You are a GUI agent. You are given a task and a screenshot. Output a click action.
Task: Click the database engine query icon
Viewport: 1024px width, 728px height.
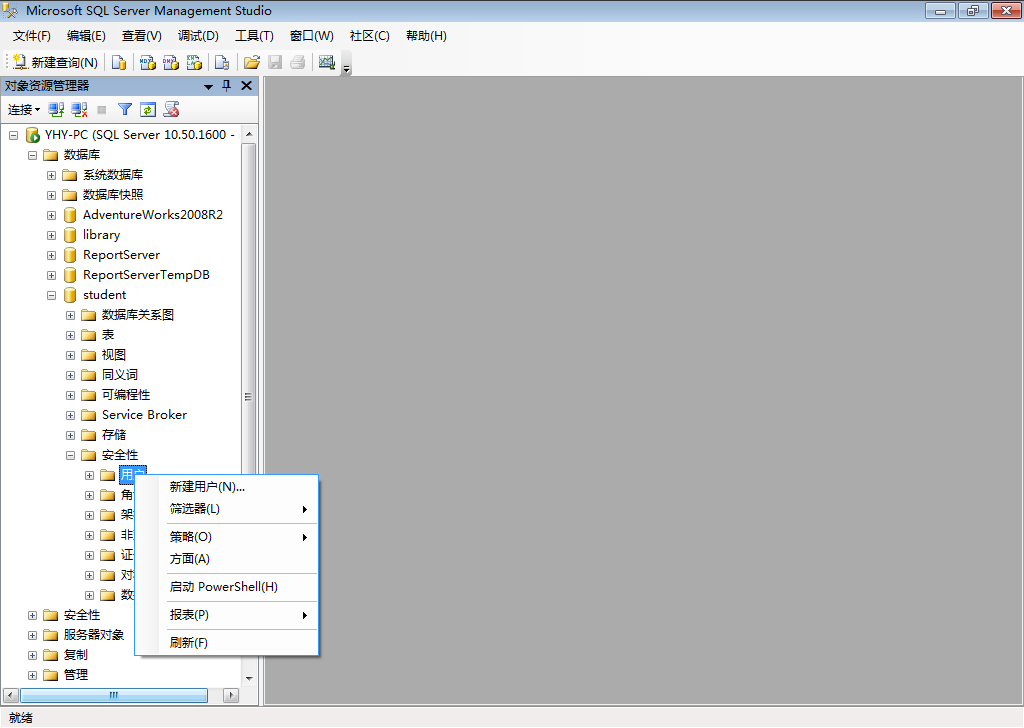point(119,62)
